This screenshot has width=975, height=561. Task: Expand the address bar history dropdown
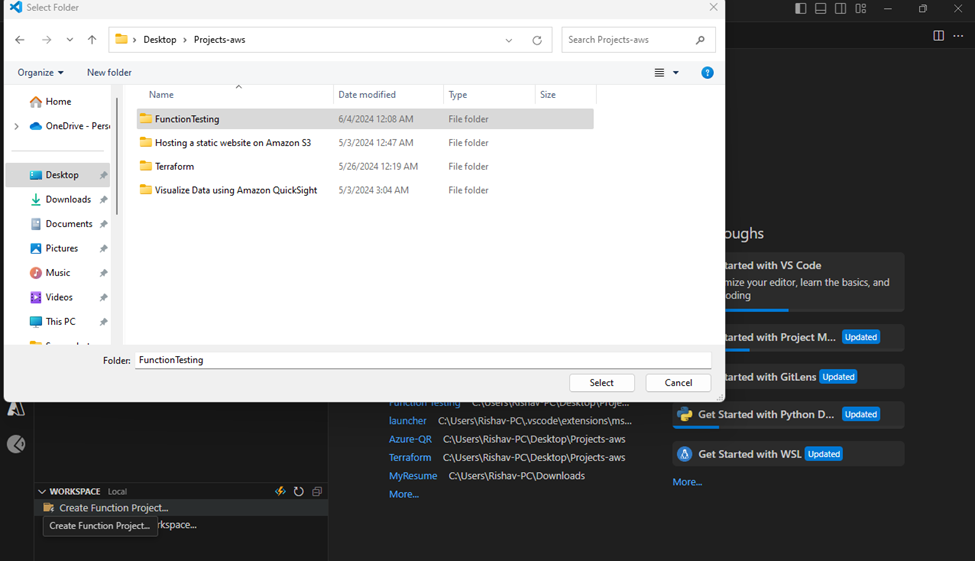click(509, 40)
